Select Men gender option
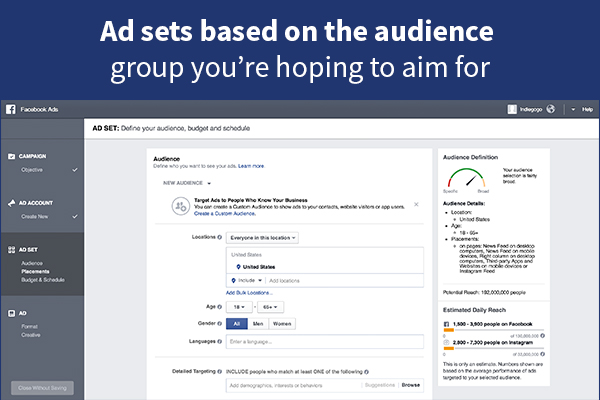This screenshot has height=400, width=600. 258,324
